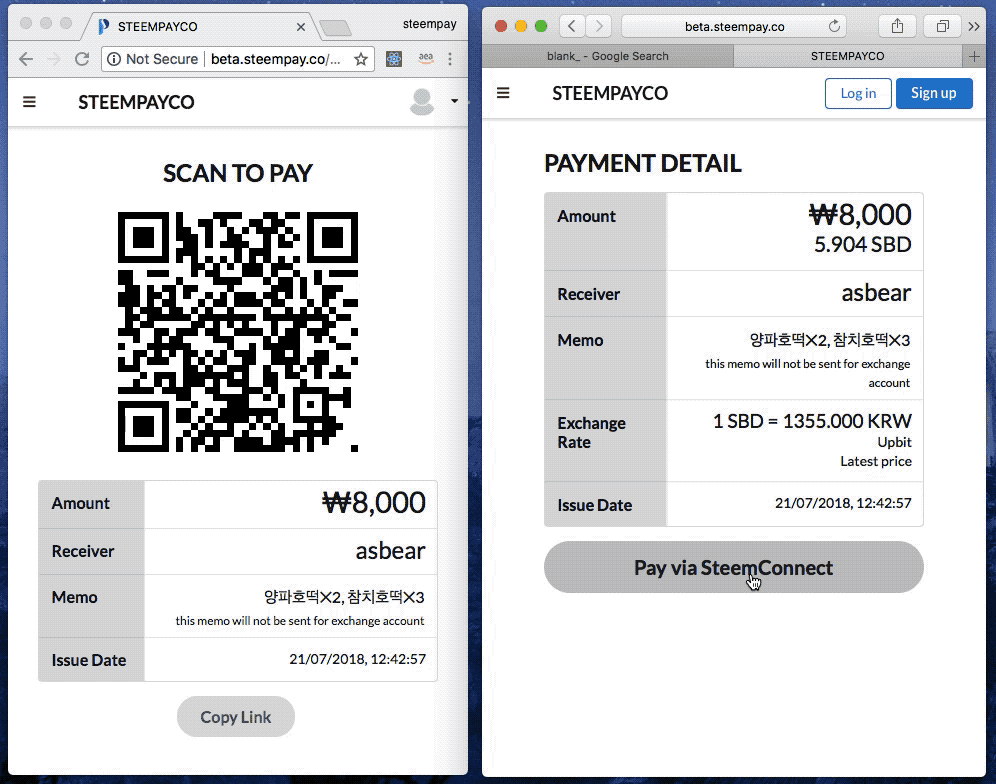
Task: Click 'asbear' receiver in Safari window
Action: point(876,293)
